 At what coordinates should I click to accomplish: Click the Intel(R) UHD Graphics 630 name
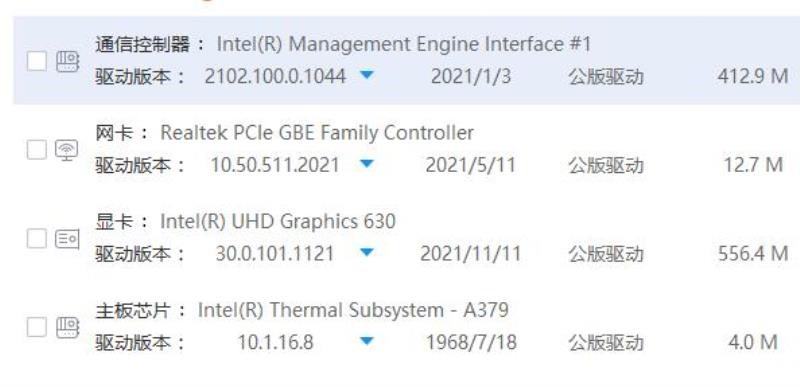click(278, 221)
